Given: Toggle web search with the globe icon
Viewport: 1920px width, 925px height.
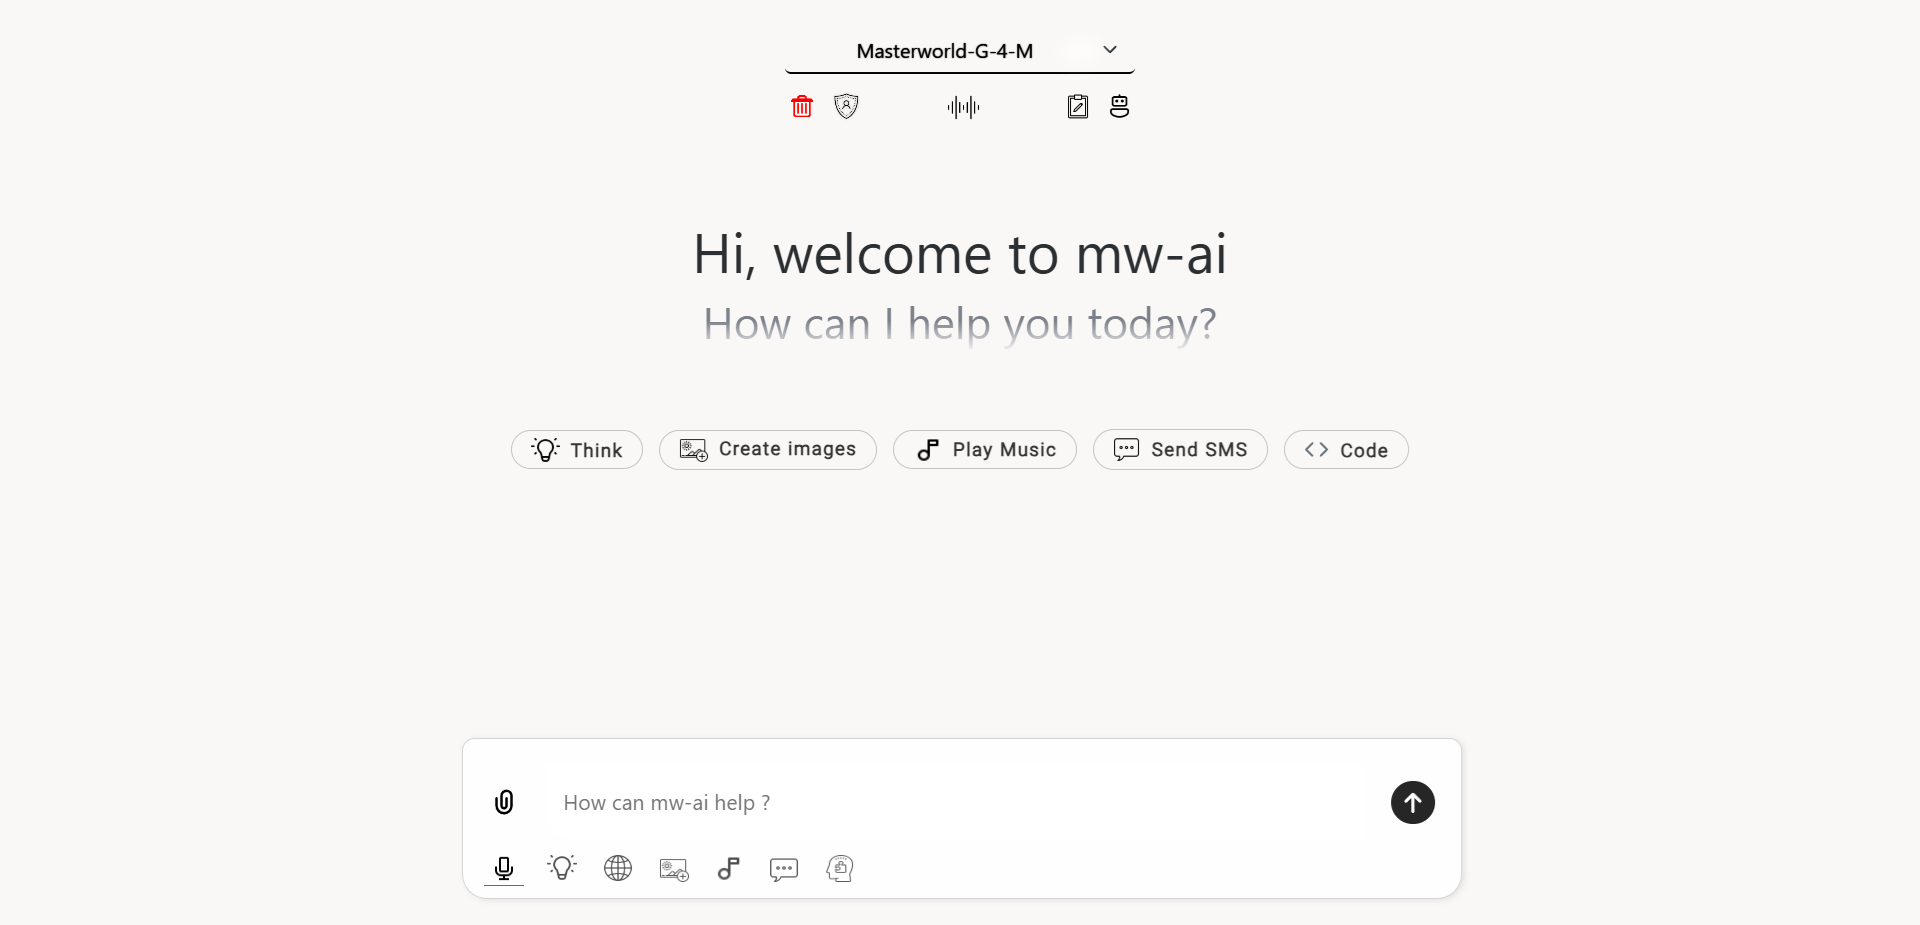Looking at the screenshot, I should pyautogui.click(x=617, y=869).
